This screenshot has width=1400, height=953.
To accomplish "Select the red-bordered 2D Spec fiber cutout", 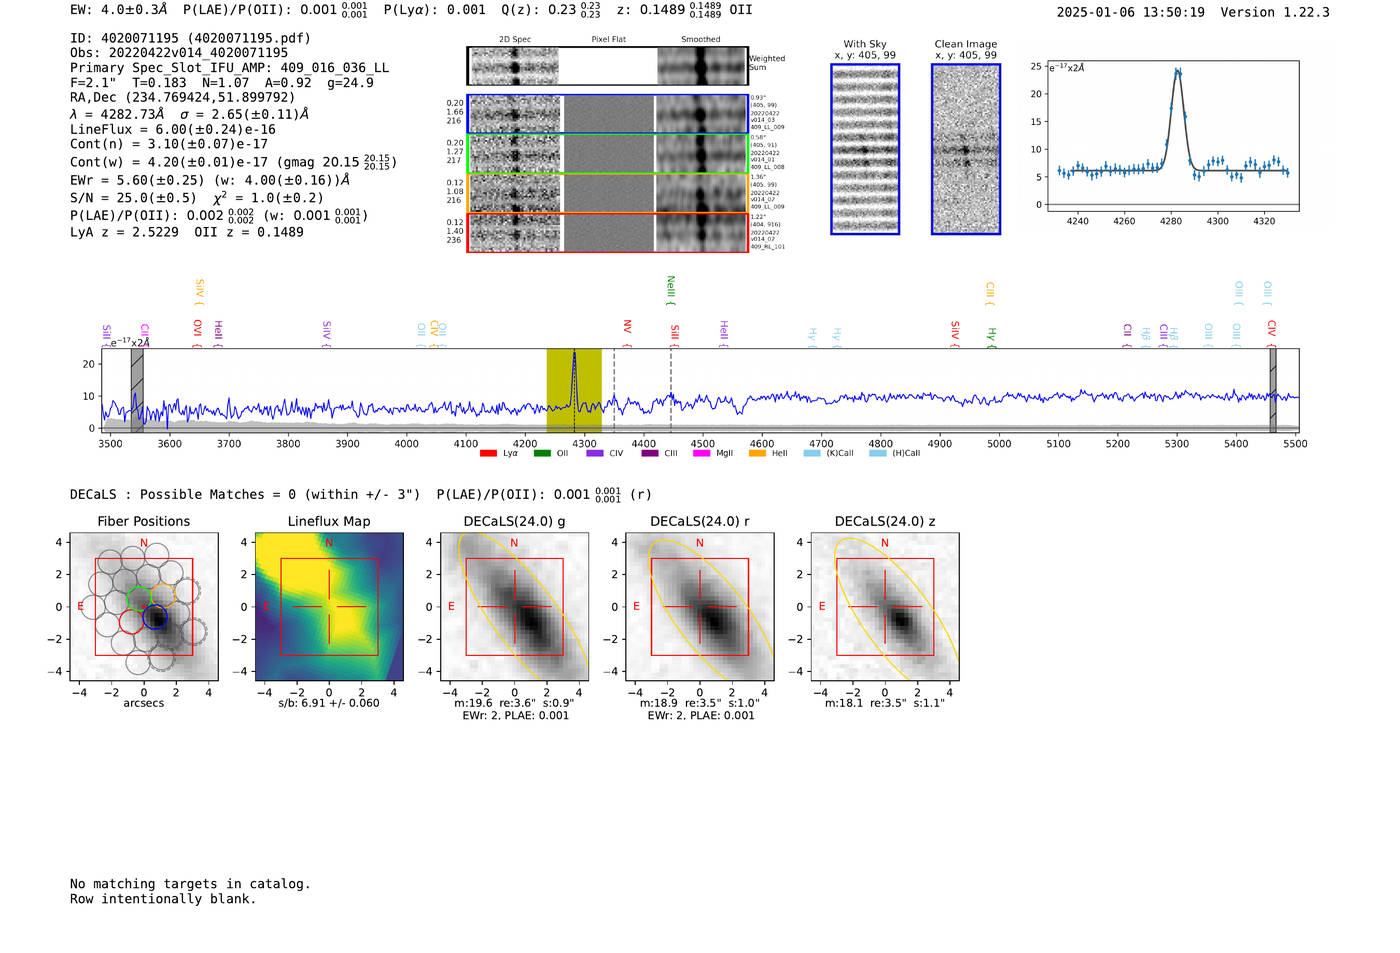I will [515, 232].
